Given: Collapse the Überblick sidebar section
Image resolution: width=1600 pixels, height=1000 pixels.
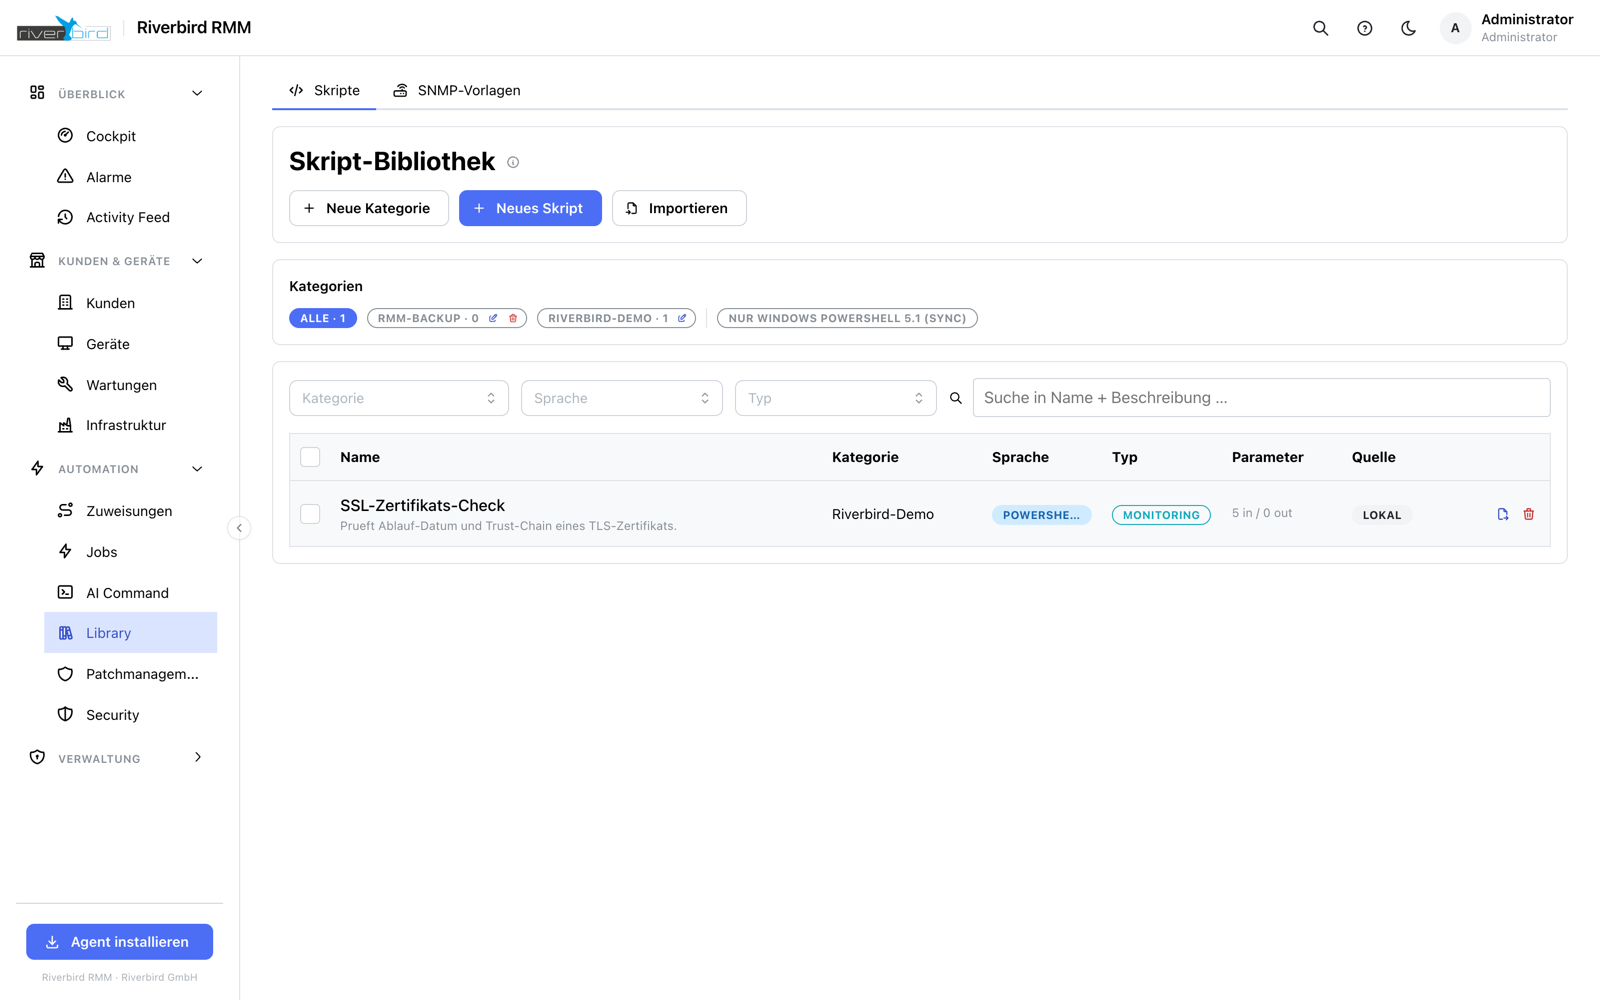Looking at the screenshot, I should 117,94.
